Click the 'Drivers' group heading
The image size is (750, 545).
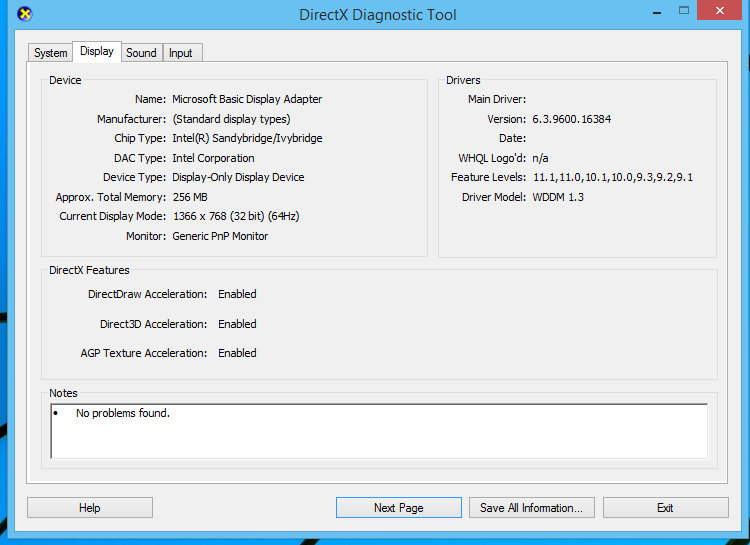[x=463, y=80]
